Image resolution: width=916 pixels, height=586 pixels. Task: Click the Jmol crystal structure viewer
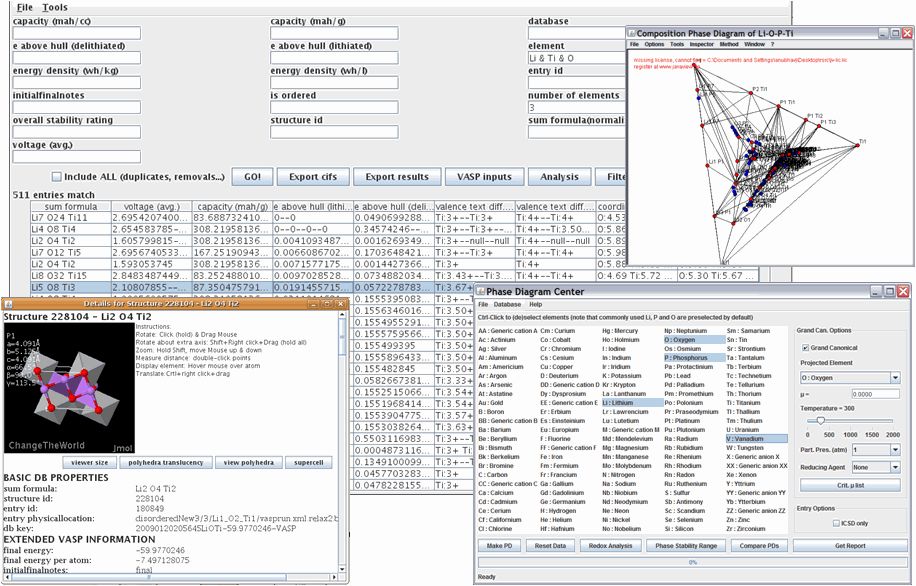point(69,388)
